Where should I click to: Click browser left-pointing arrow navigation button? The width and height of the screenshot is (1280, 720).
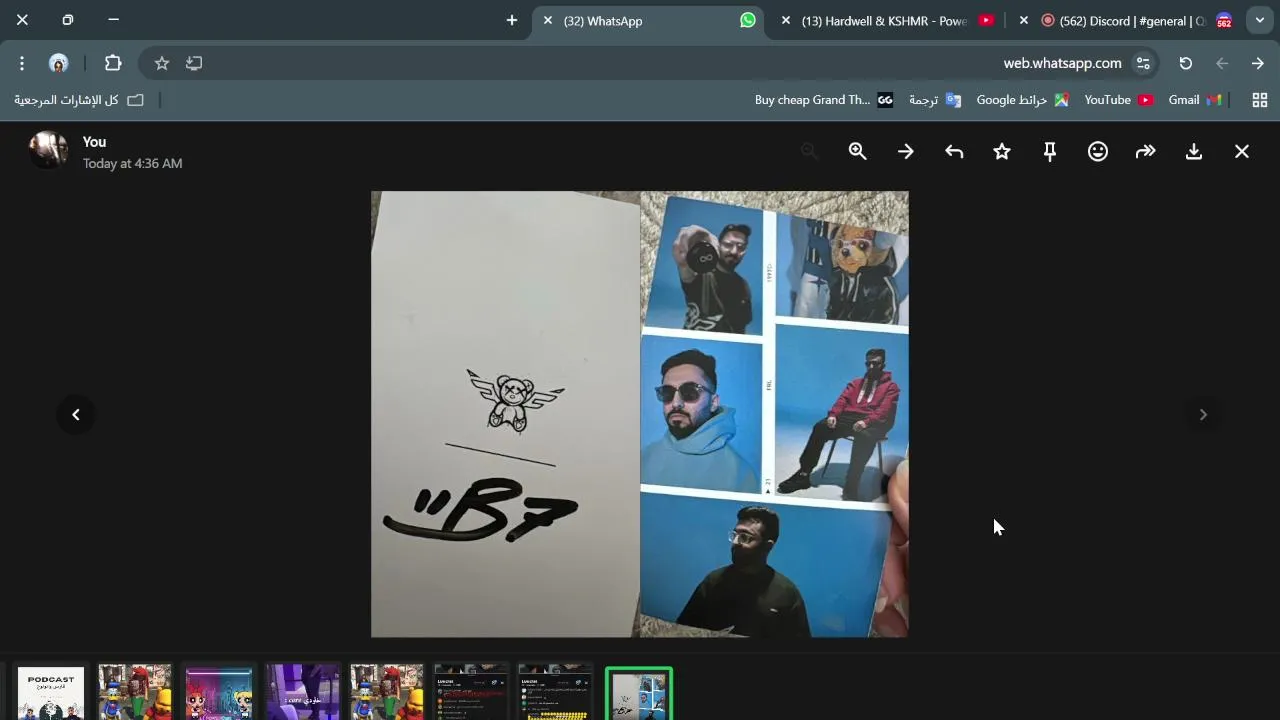point(1222,63)
